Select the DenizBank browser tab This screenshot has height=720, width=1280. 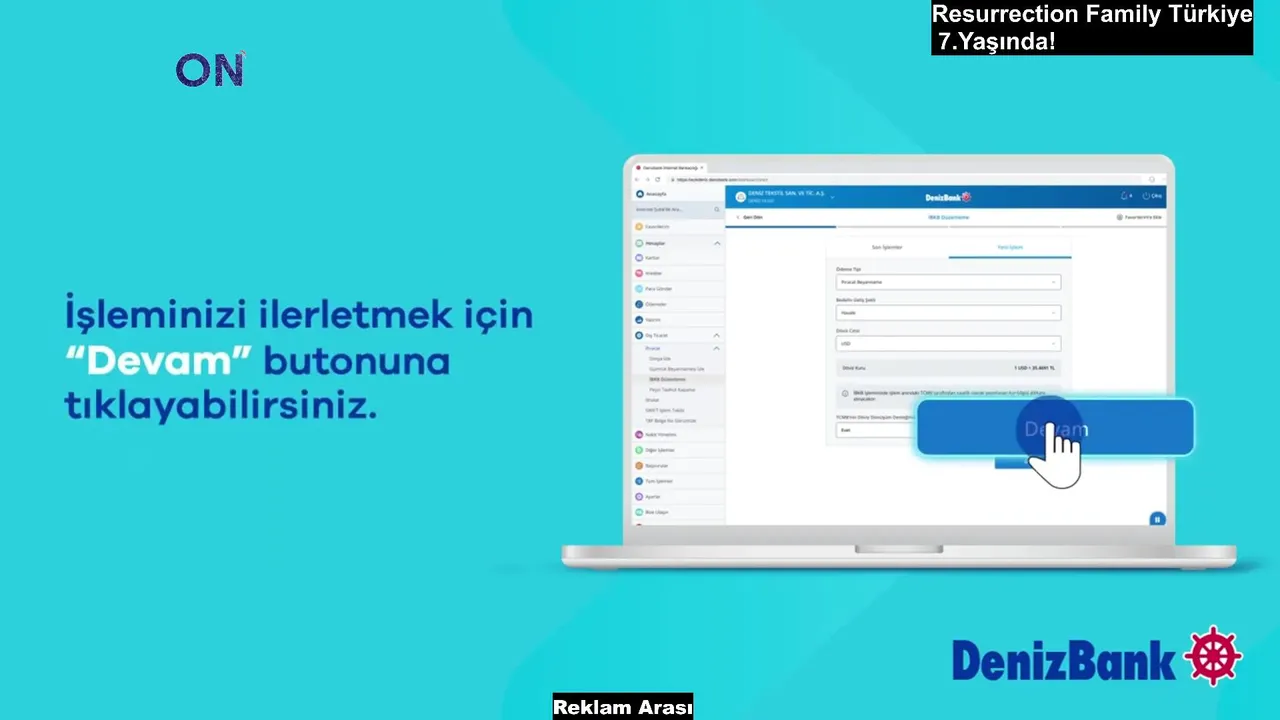[668, 168]
